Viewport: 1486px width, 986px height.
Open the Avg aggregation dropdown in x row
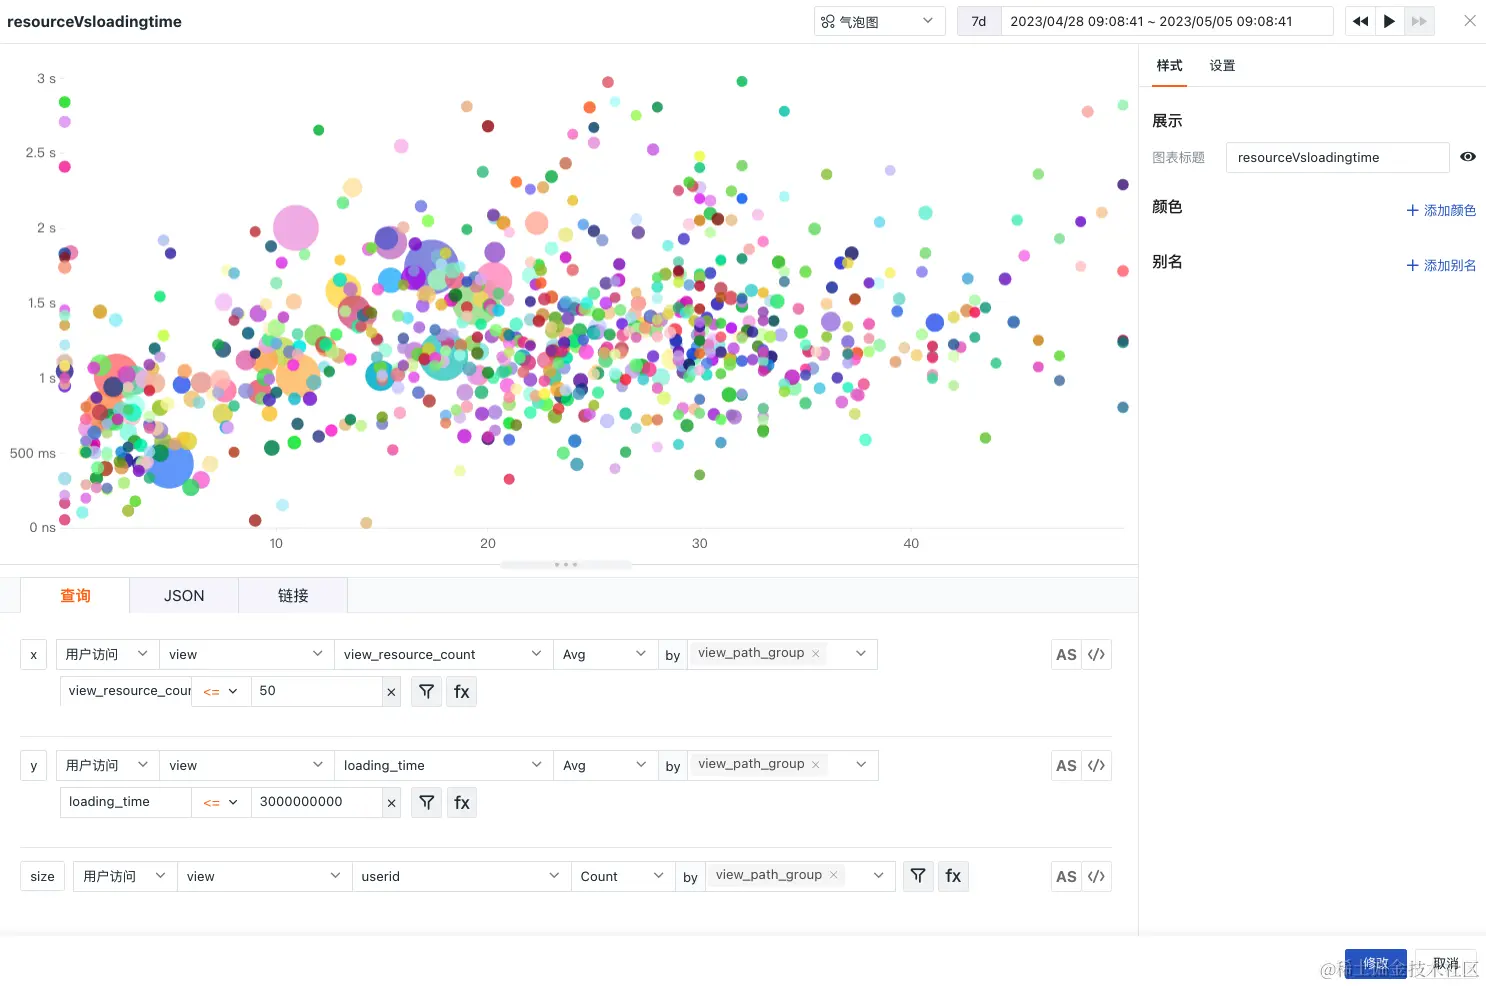coord(605,654)
